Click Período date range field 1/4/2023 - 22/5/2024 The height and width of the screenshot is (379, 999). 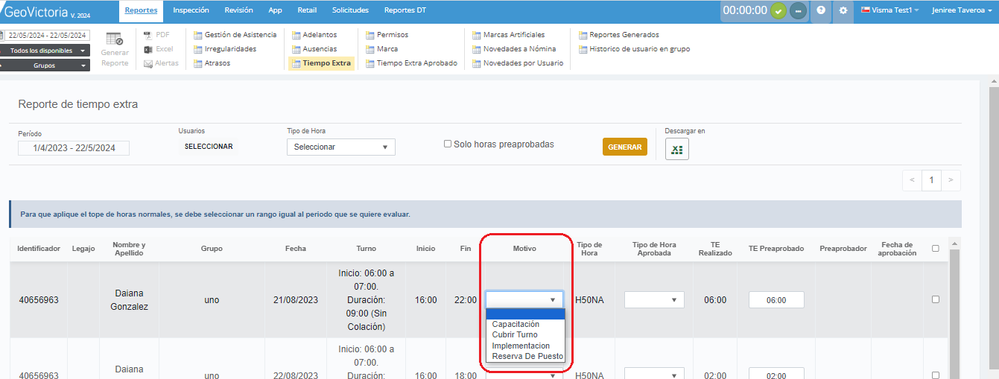[74, 148]
